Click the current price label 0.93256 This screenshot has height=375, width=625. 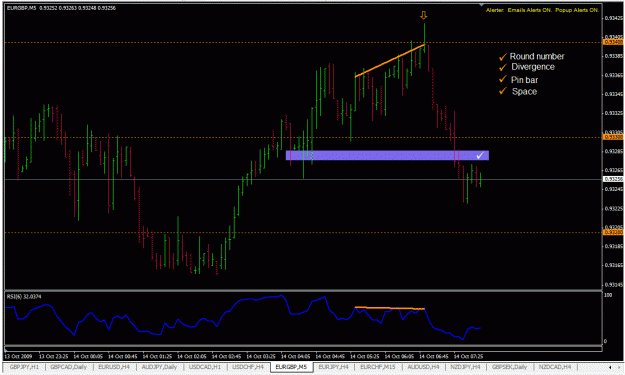click(613, 179)
